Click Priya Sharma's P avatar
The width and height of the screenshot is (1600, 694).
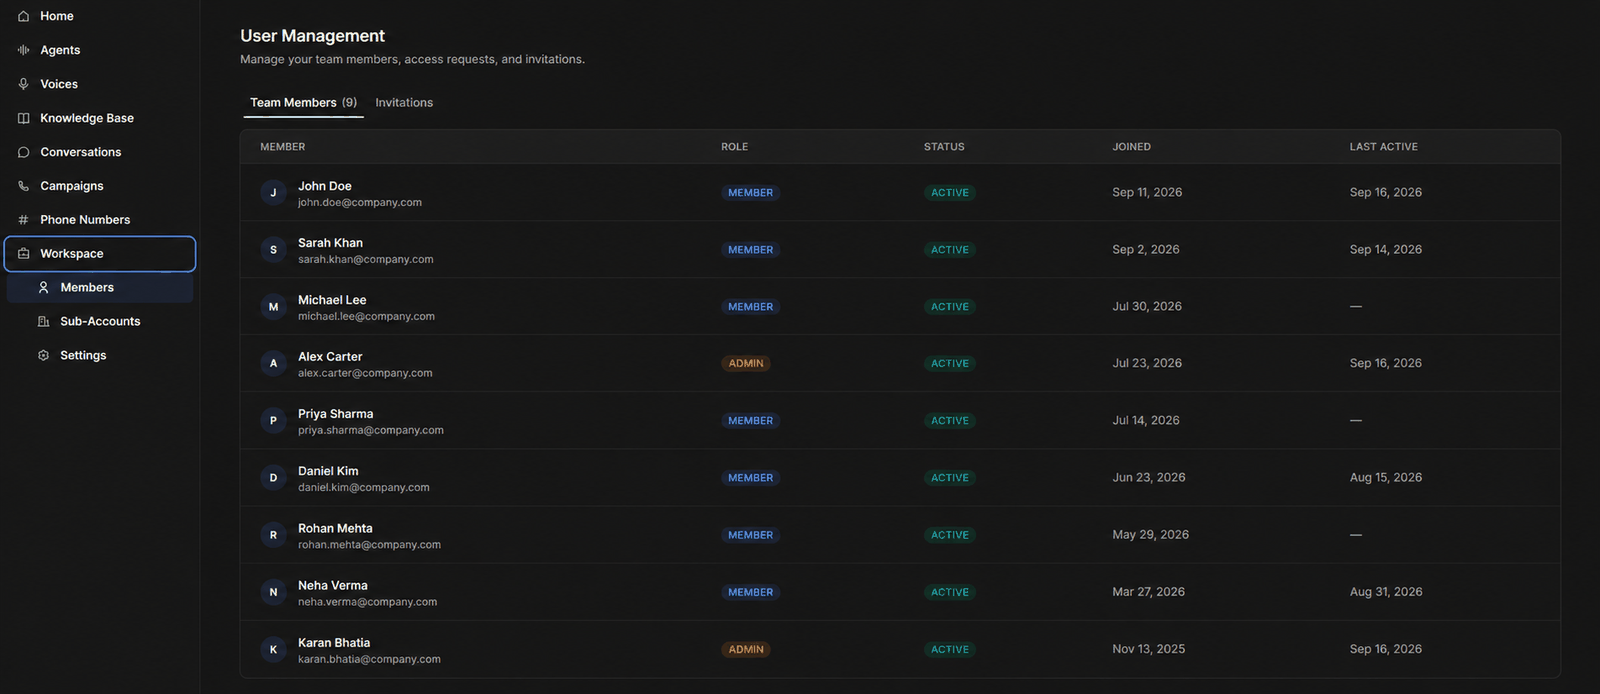click(273, 421)
